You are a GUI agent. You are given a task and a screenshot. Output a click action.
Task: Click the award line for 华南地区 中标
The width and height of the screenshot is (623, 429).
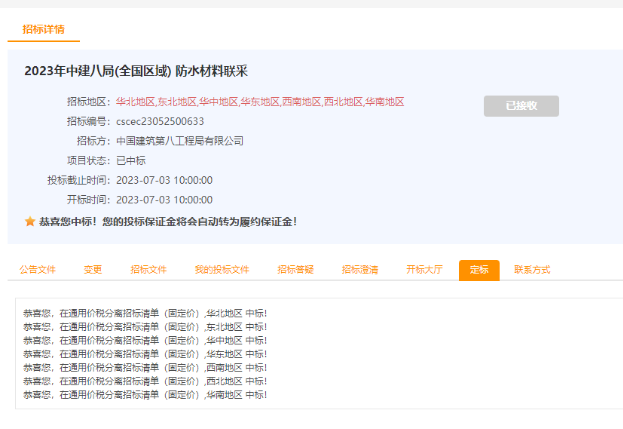145,394
